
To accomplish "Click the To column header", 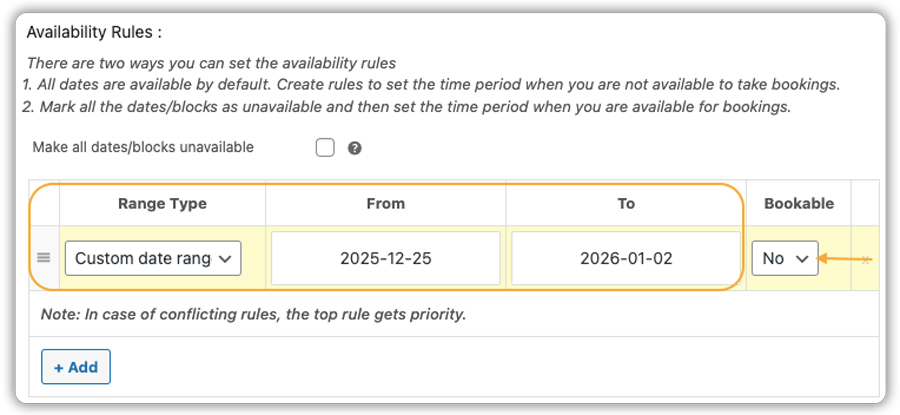I will click(626, 203).
